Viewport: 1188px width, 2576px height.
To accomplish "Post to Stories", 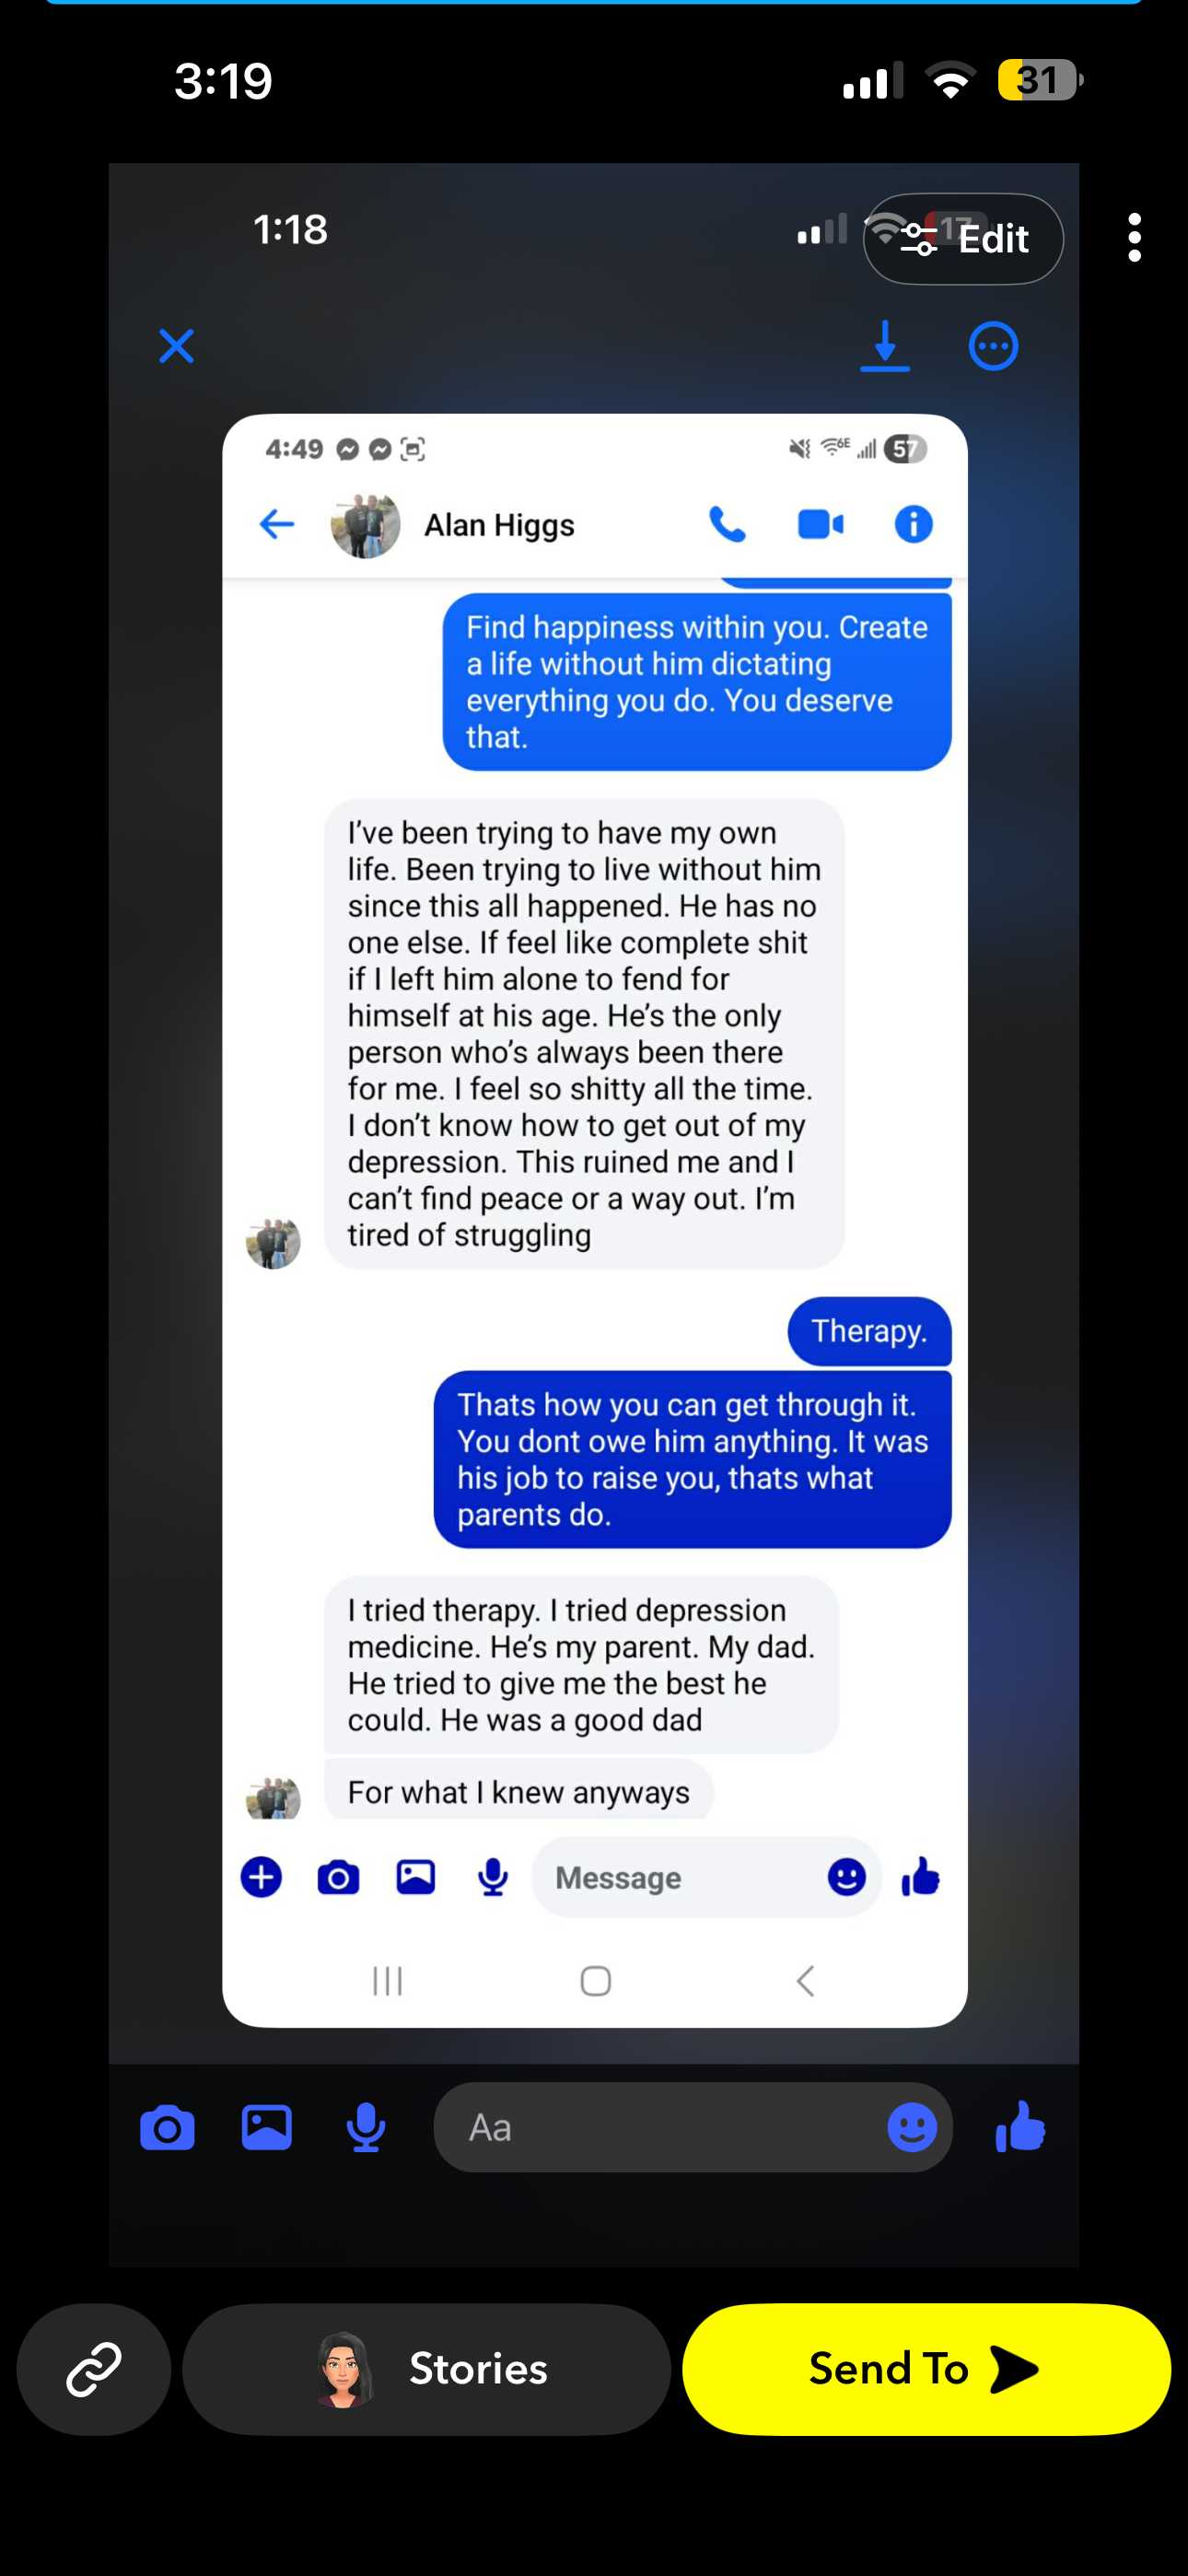I will coord(426,2369).
